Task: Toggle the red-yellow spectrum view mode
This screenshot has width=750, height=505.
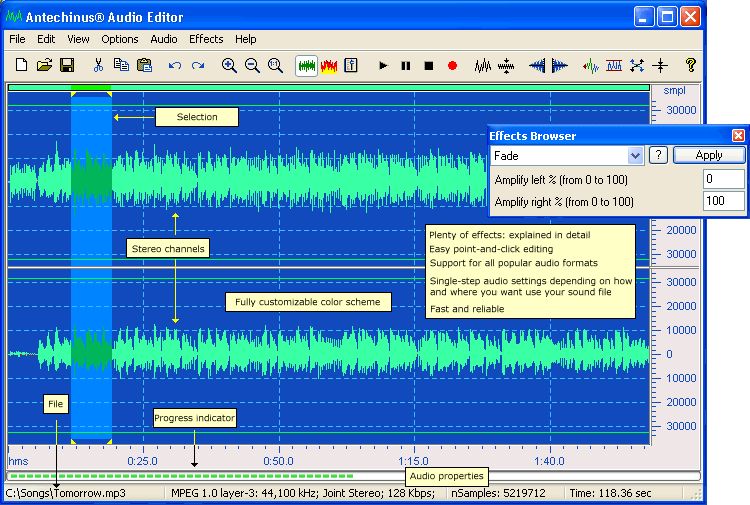Action: (x=329, y=66)
